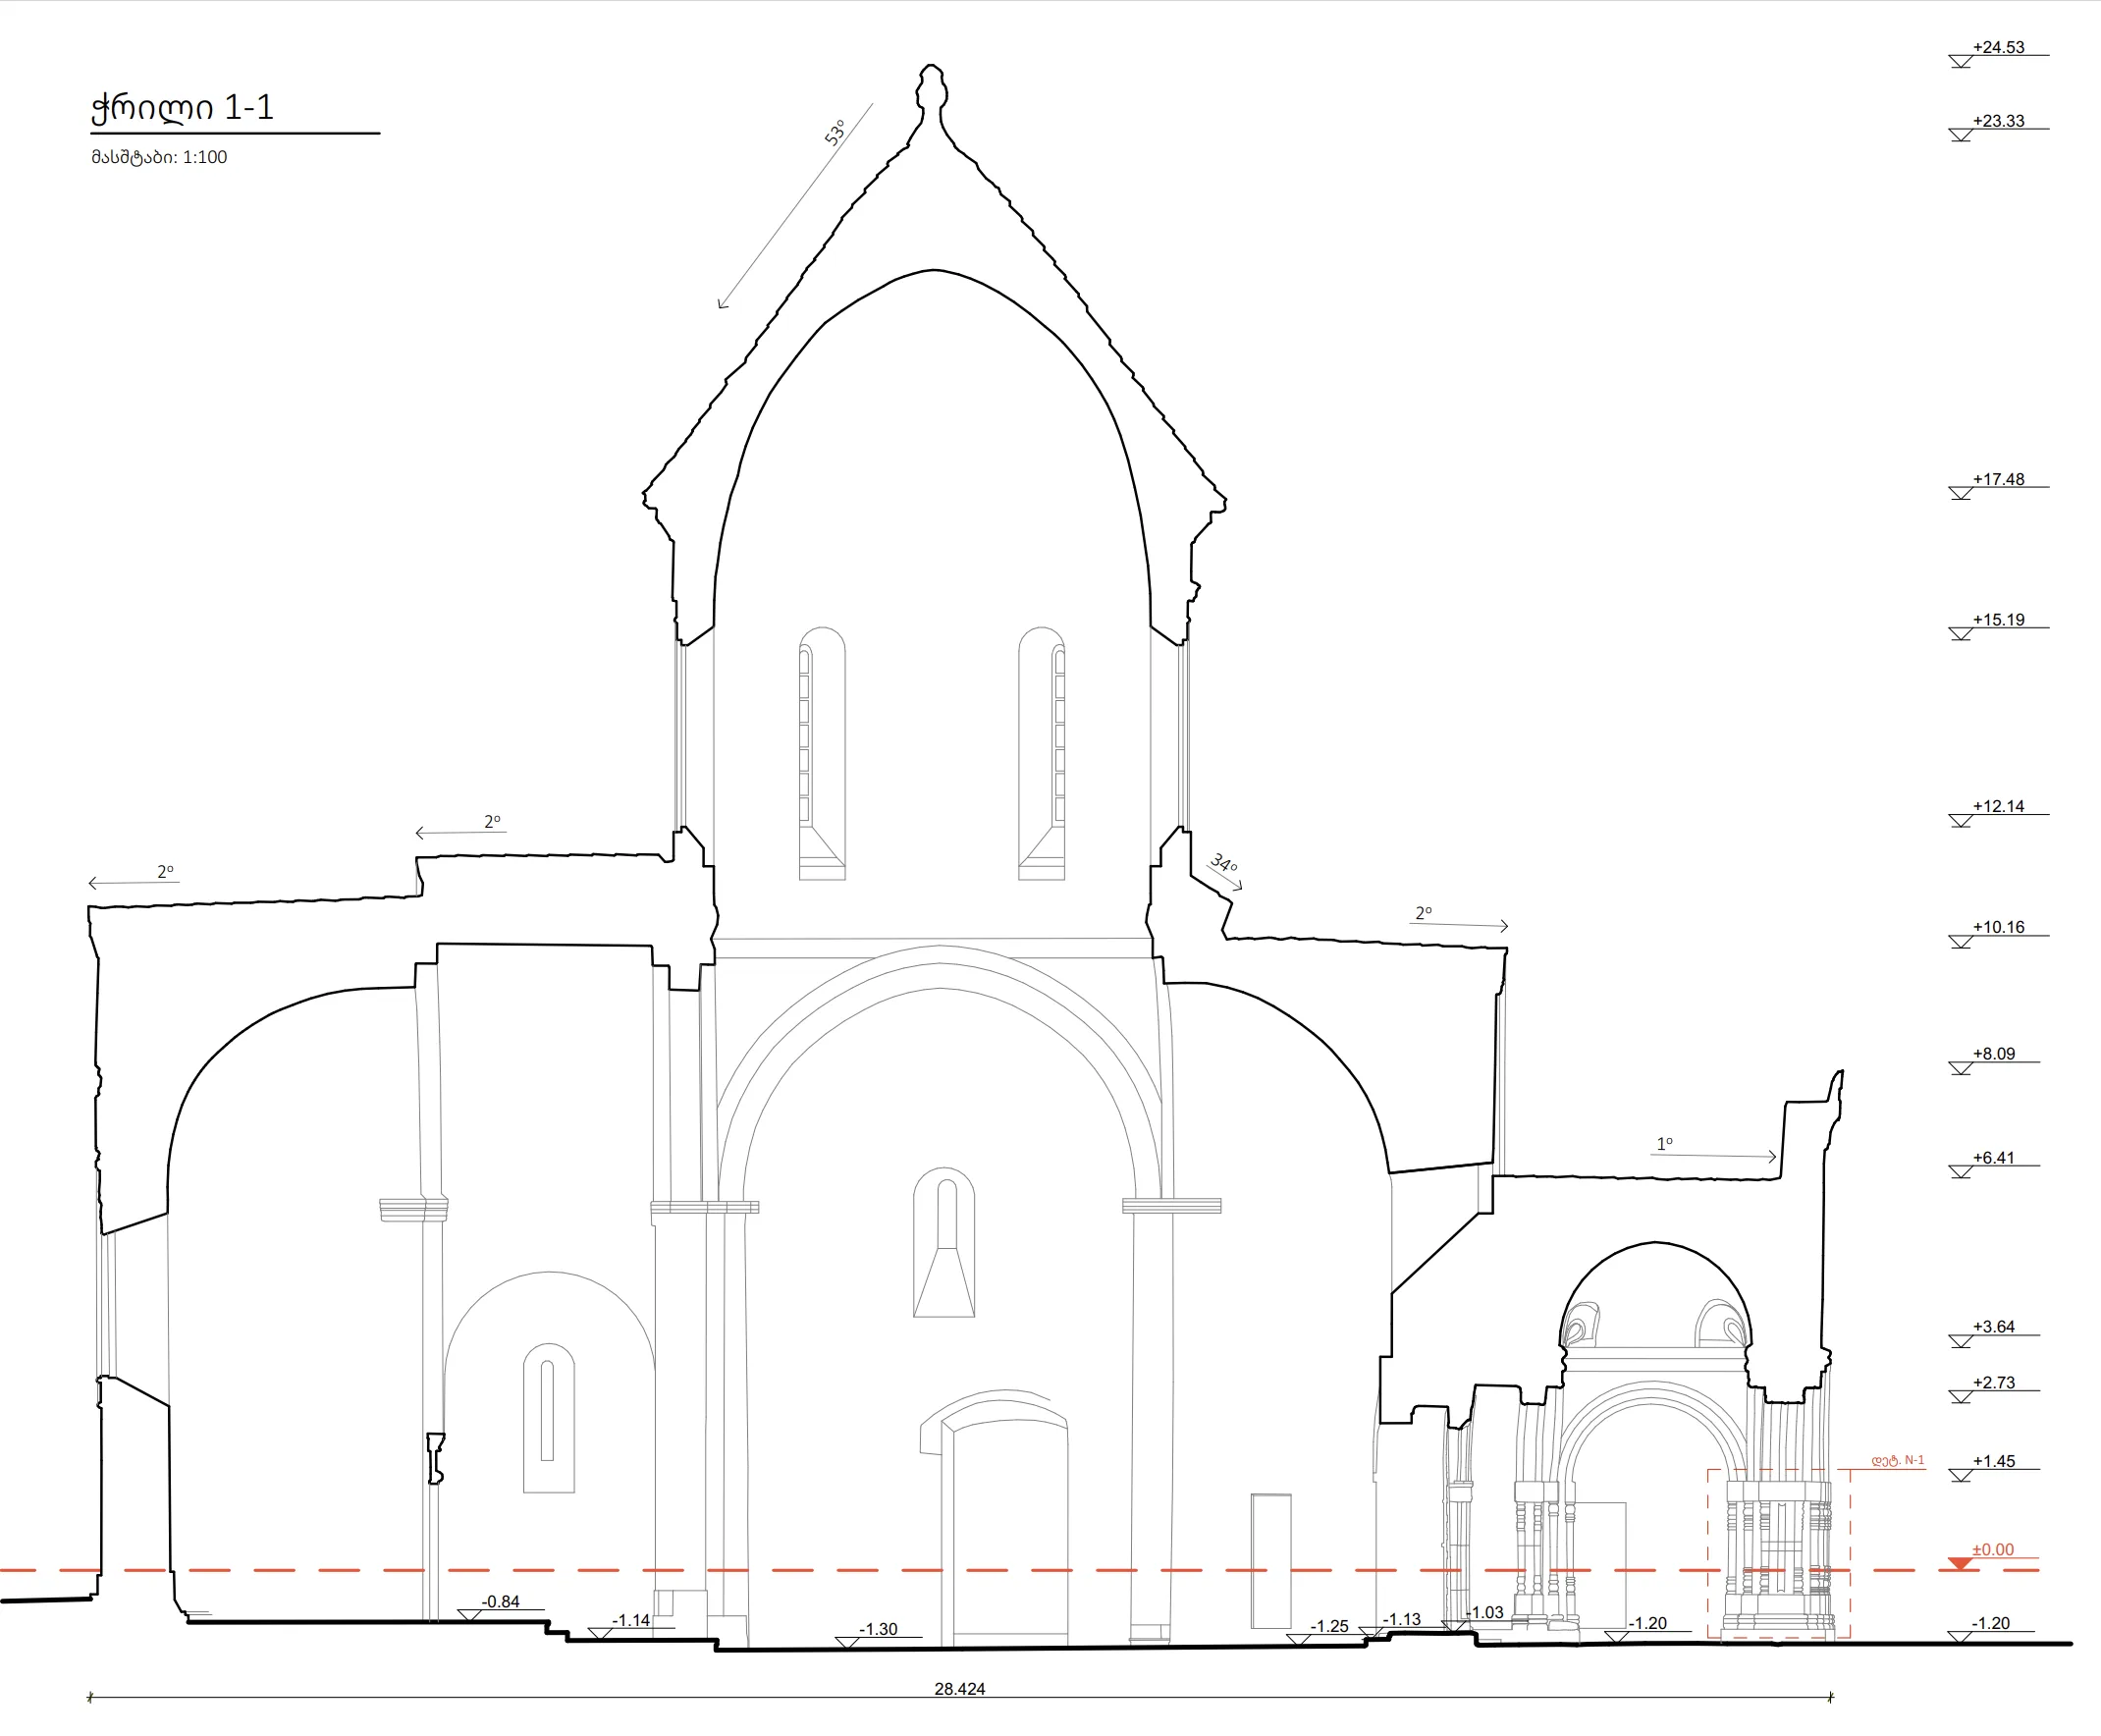Click the 34° roof slope label
This screenshot has width=2101, height=1736.
click(1223, 863)
